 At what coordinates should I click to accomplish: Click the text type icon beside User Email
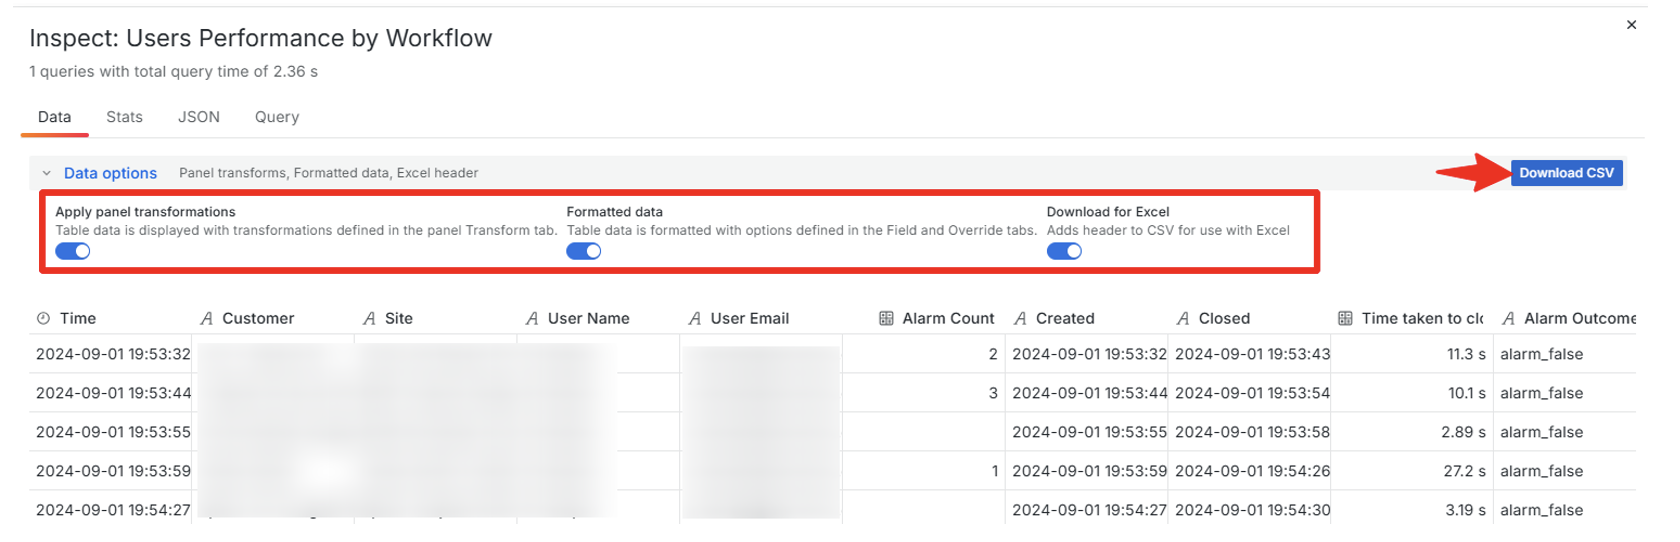[694, 318]
